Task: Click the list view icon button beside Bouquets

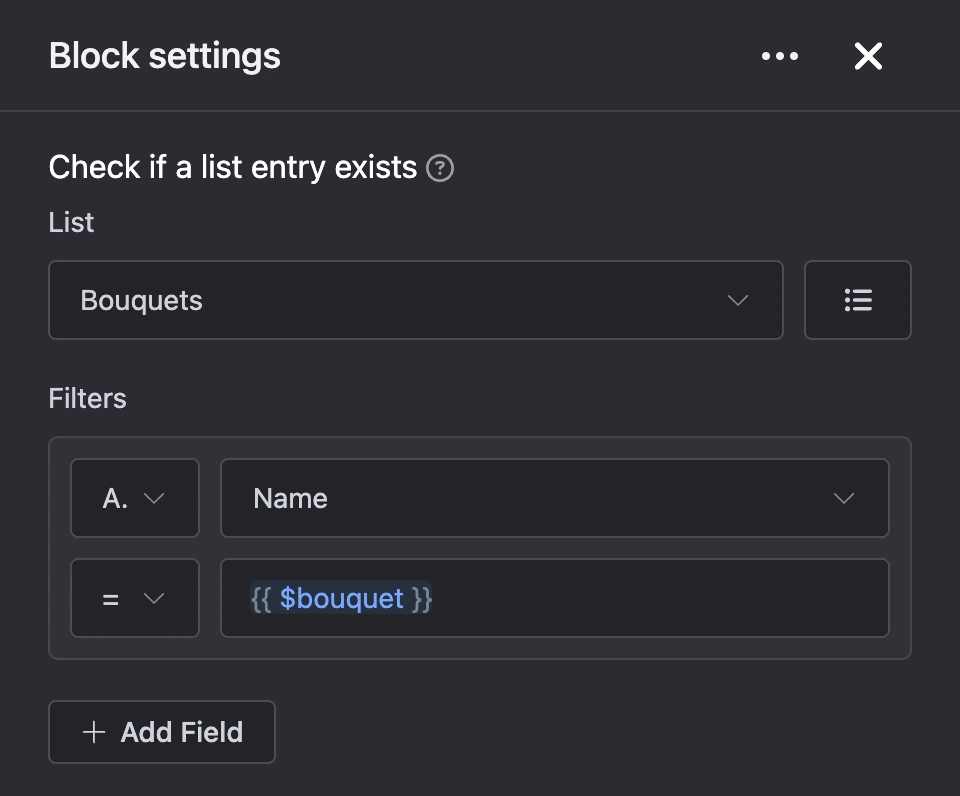Action: [x=858, y=300]
